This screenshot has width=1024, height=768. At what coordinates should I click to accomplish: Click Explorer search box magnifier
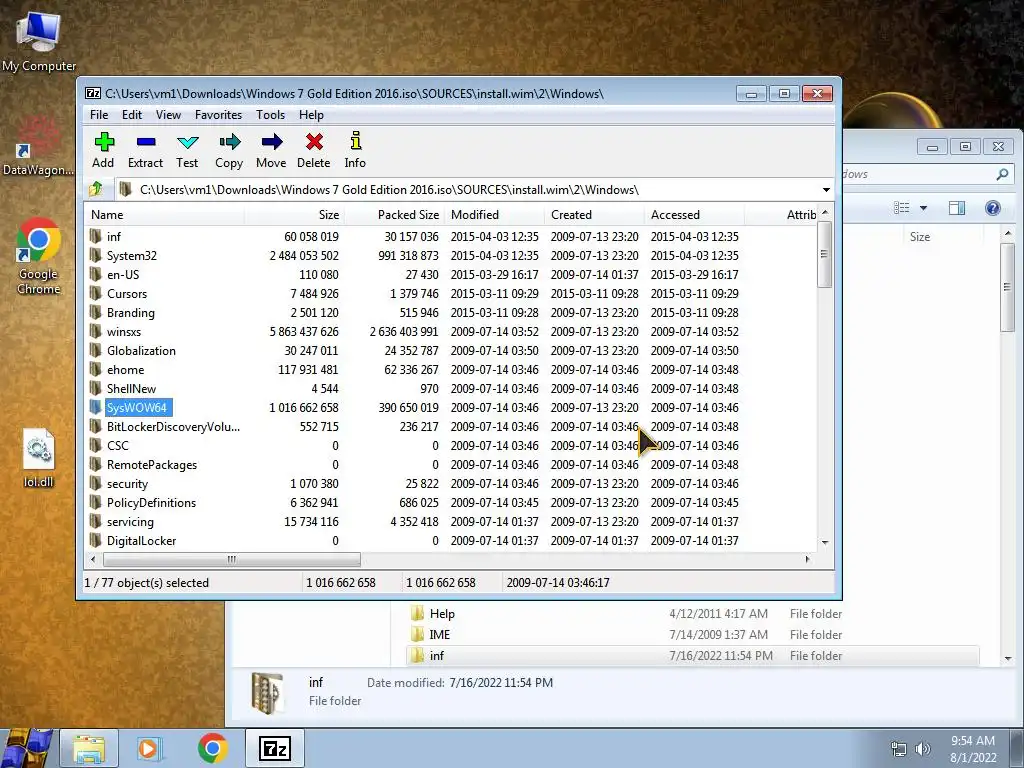1002,174
